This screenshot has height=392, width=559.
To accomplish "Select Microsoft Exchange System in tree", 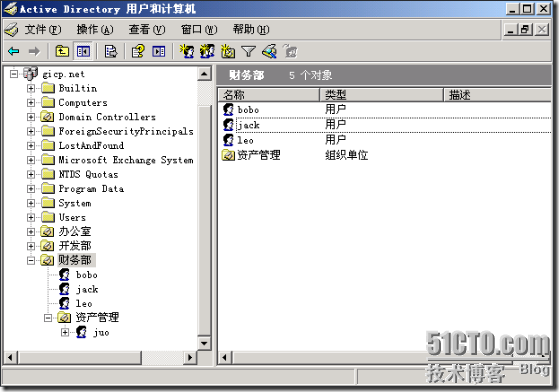I will (x=126, y=160).
